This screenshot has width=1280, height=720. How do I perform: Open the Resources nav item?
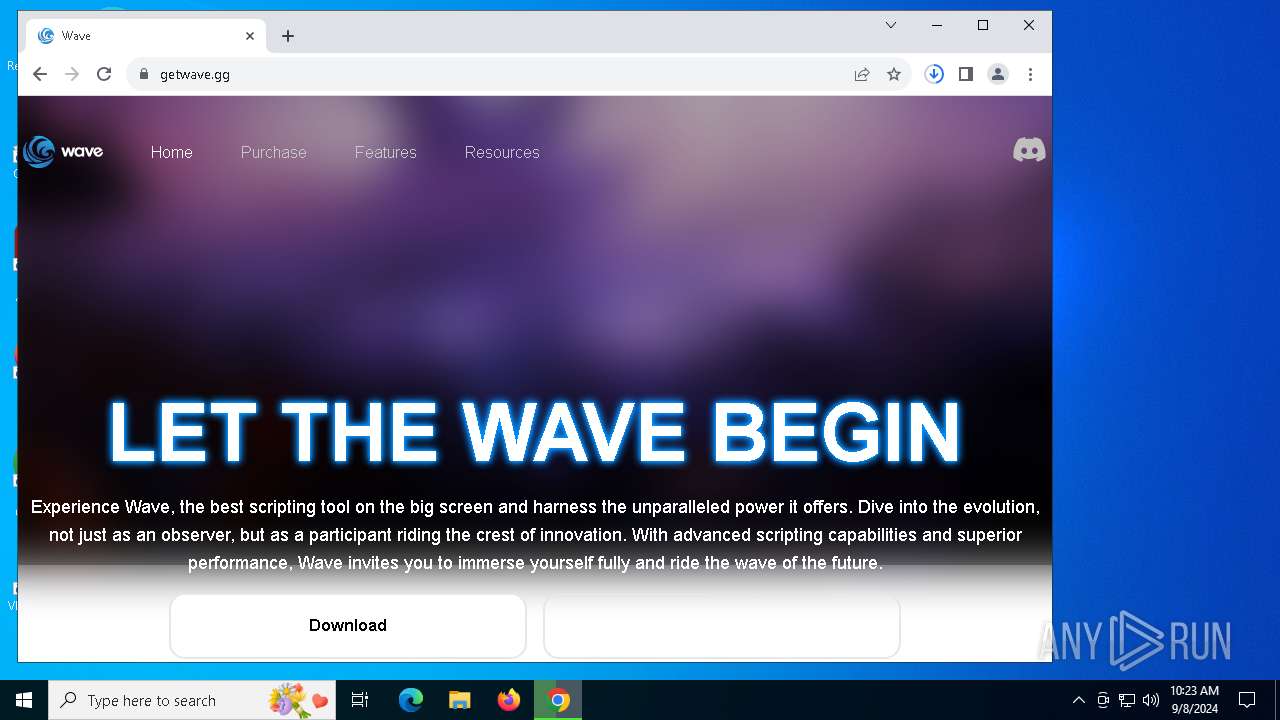click(x=502, y=152)
